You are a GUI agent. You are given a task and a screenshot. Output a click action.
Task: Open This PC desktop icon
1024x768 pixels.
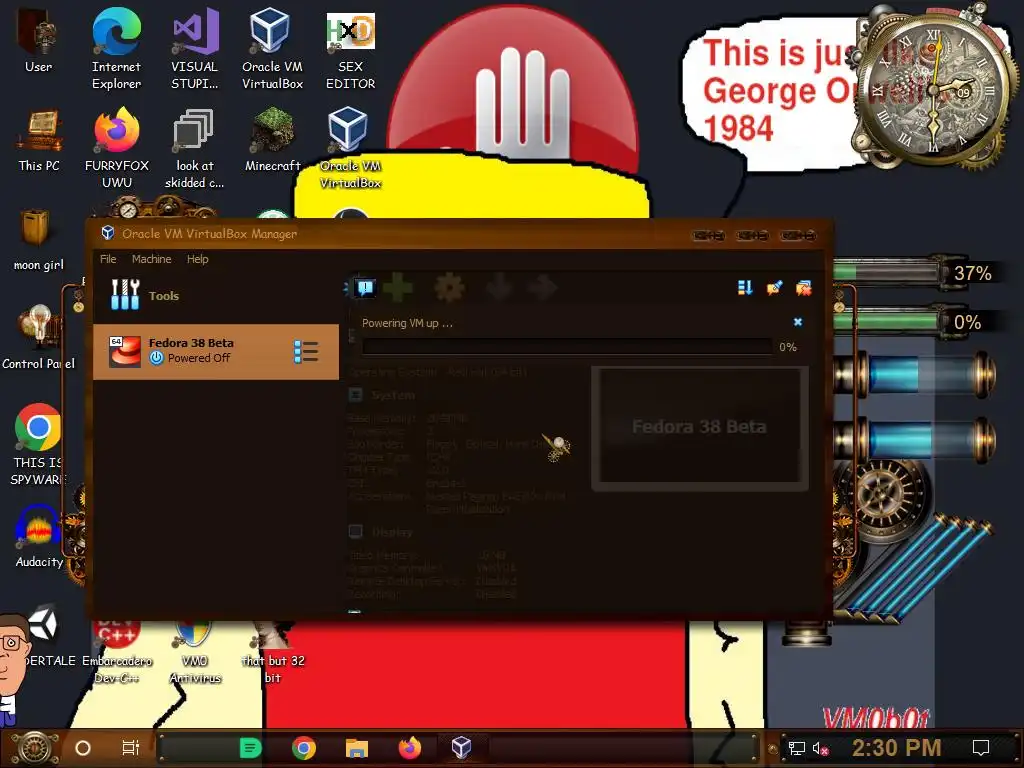coord(39,140)
